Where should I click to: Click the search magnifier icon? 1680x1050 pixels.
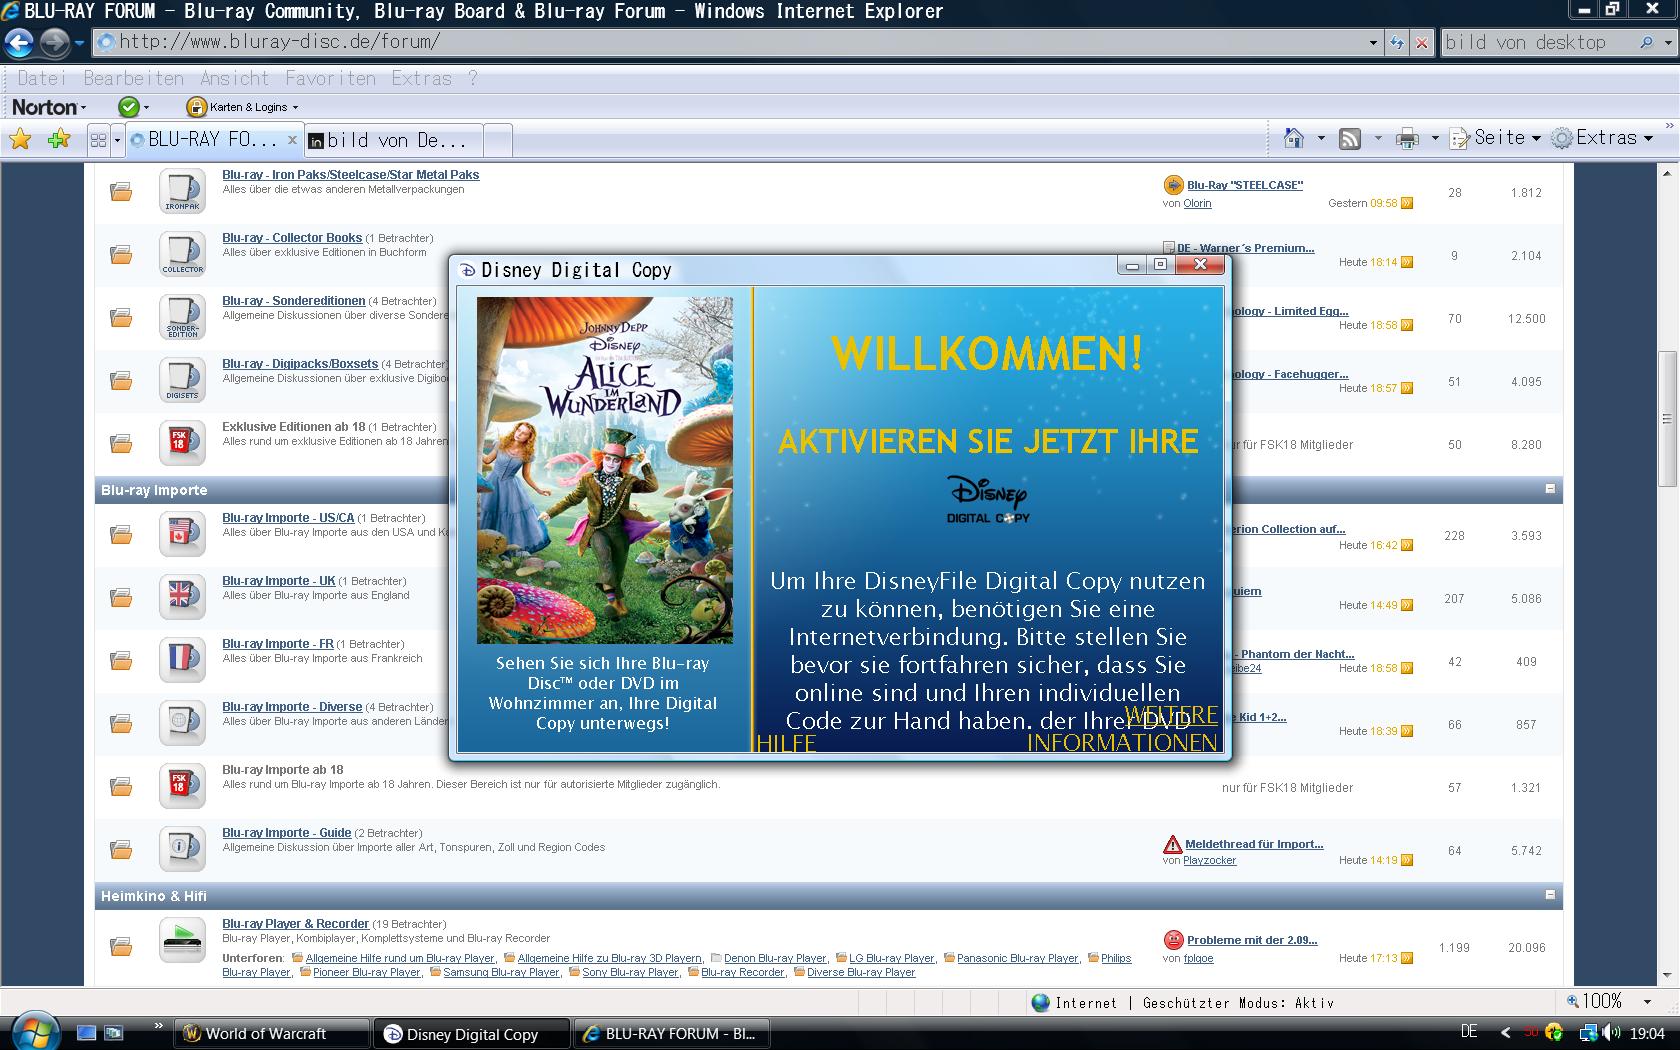pyautogui.click(x=1646, y=42)
